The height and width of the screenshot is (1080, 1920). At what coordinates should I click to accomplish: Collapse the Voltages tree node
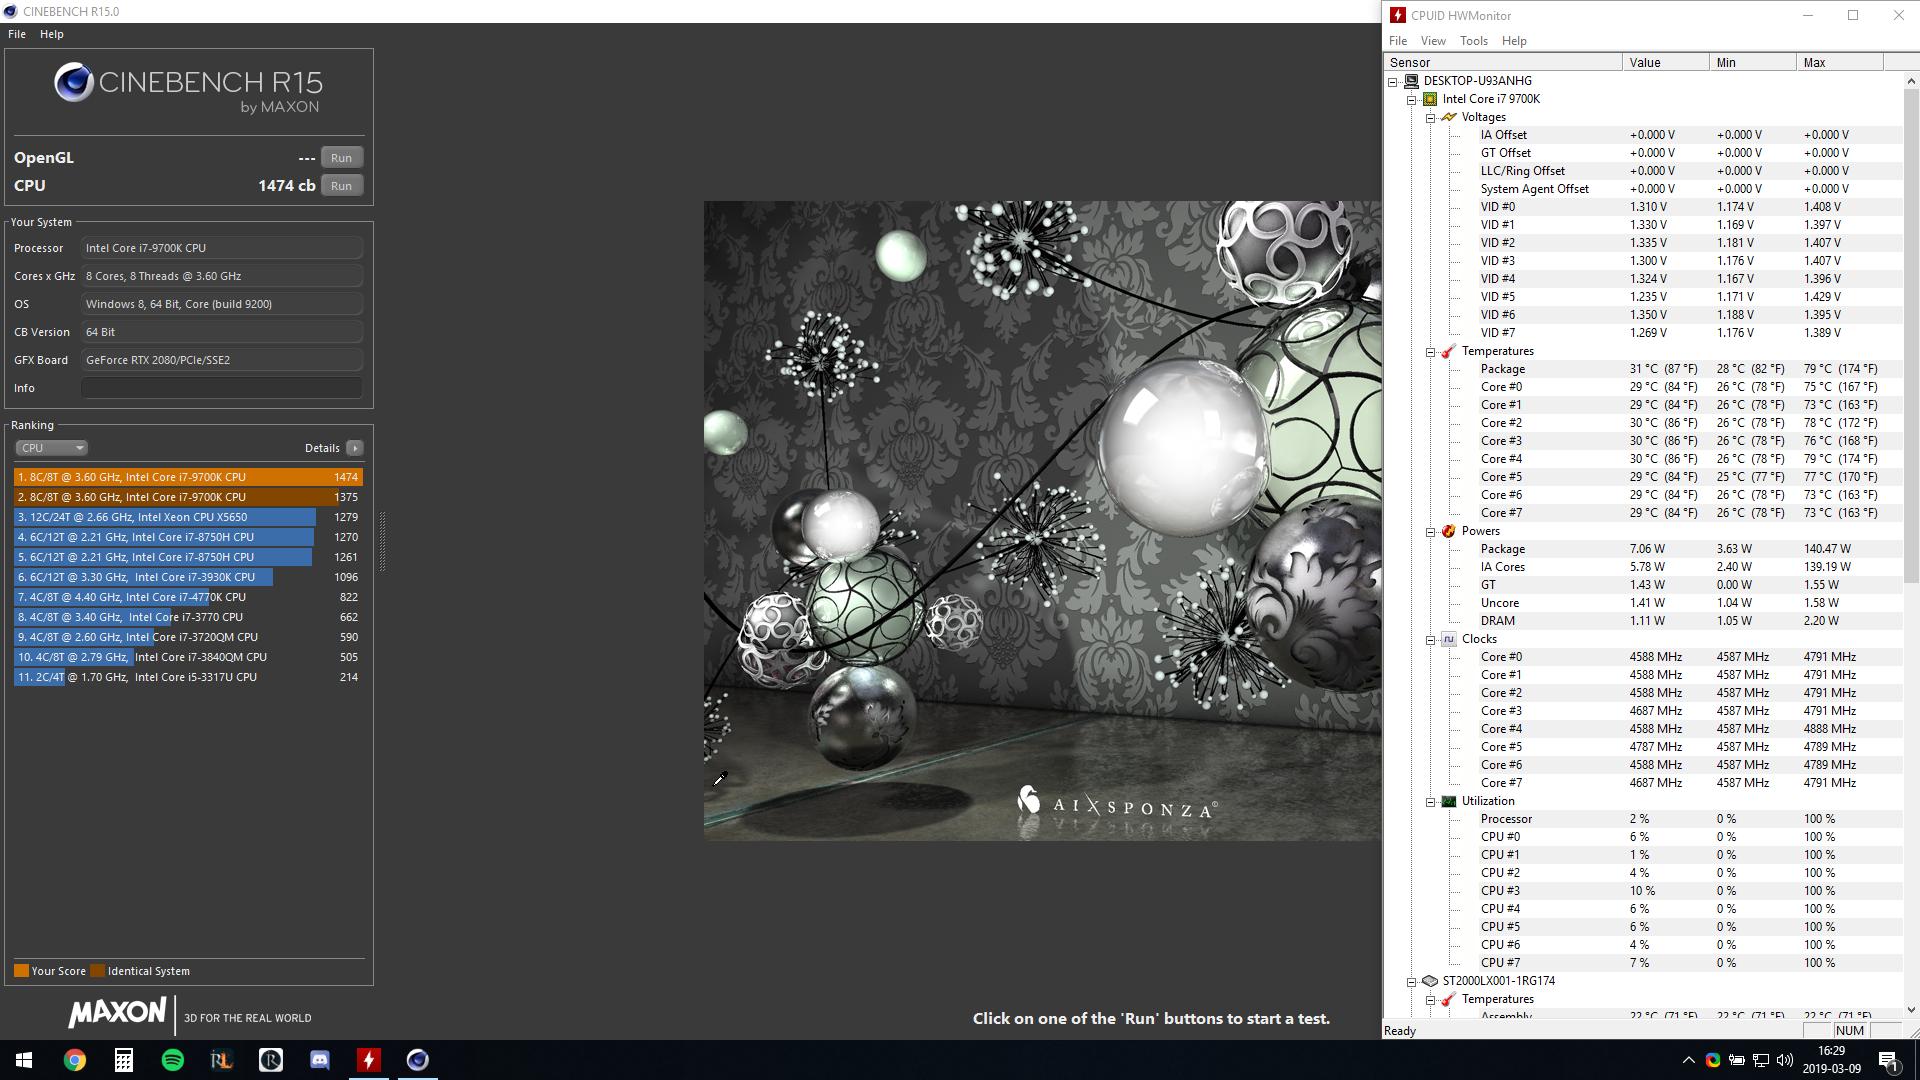pyautogui.click(x=1431, y=117)
